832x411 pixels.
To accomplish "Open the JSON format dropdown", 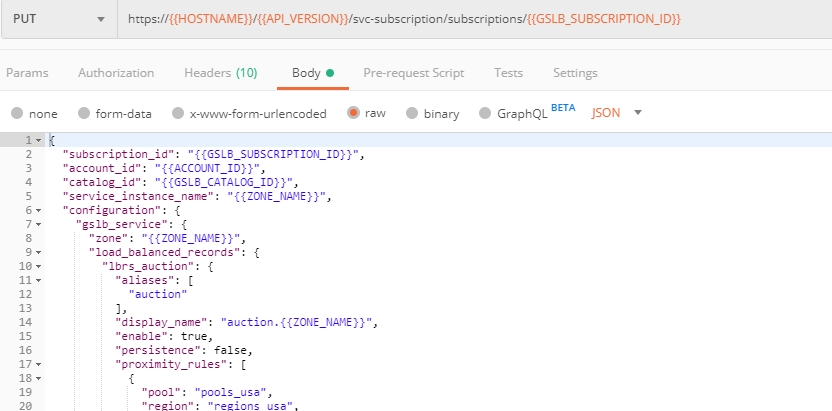I will click(x=617, y=112).
